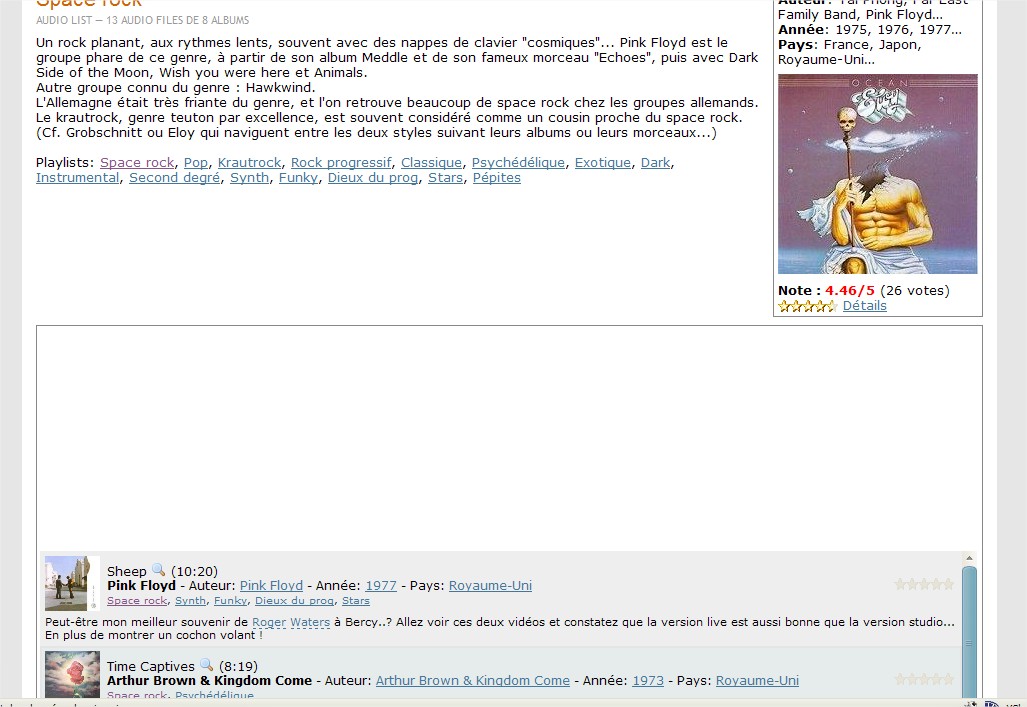
Task: Click the magnifier icon next to Sheep
Action: [x=159, y=569]
